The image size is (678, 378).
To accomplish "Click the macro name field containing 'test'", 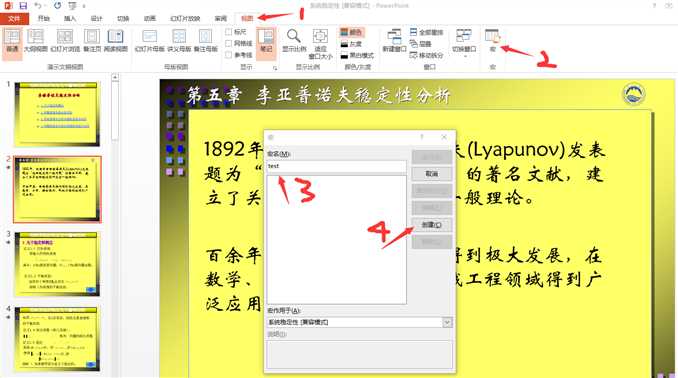I will click(336, 166).
